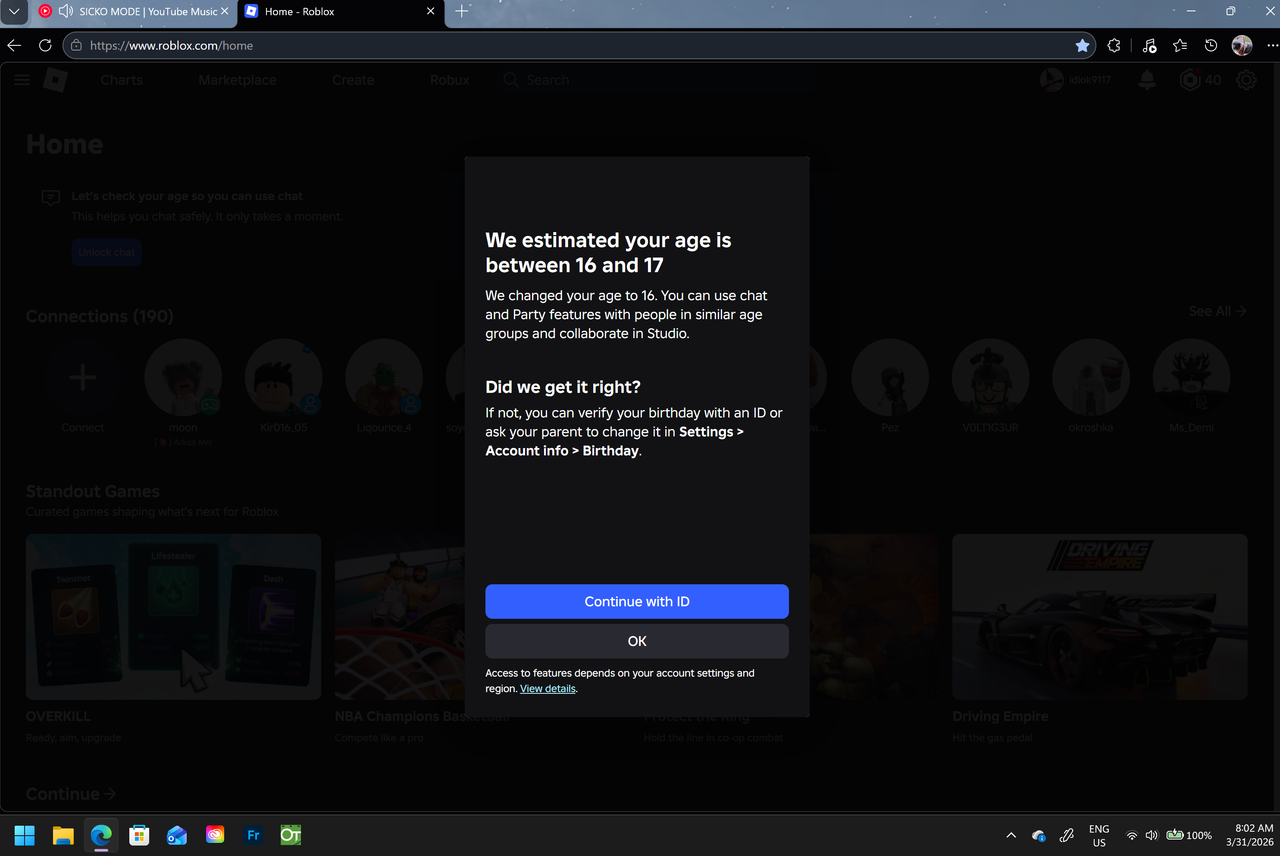The width and height of the screenshot is (1280, 856).
Task: Open the Roblox hamburger menu
Action: pyautogui.click(x=22, y=80)
